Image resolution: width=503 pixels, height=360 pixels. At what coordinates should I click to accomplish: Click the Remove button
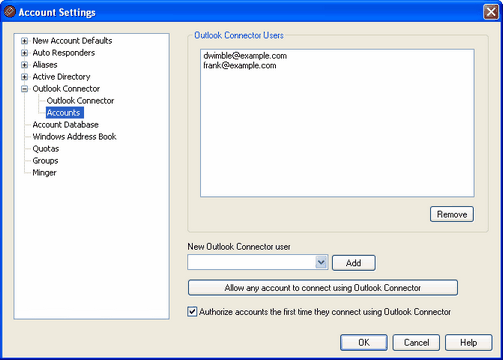[452, 214]
